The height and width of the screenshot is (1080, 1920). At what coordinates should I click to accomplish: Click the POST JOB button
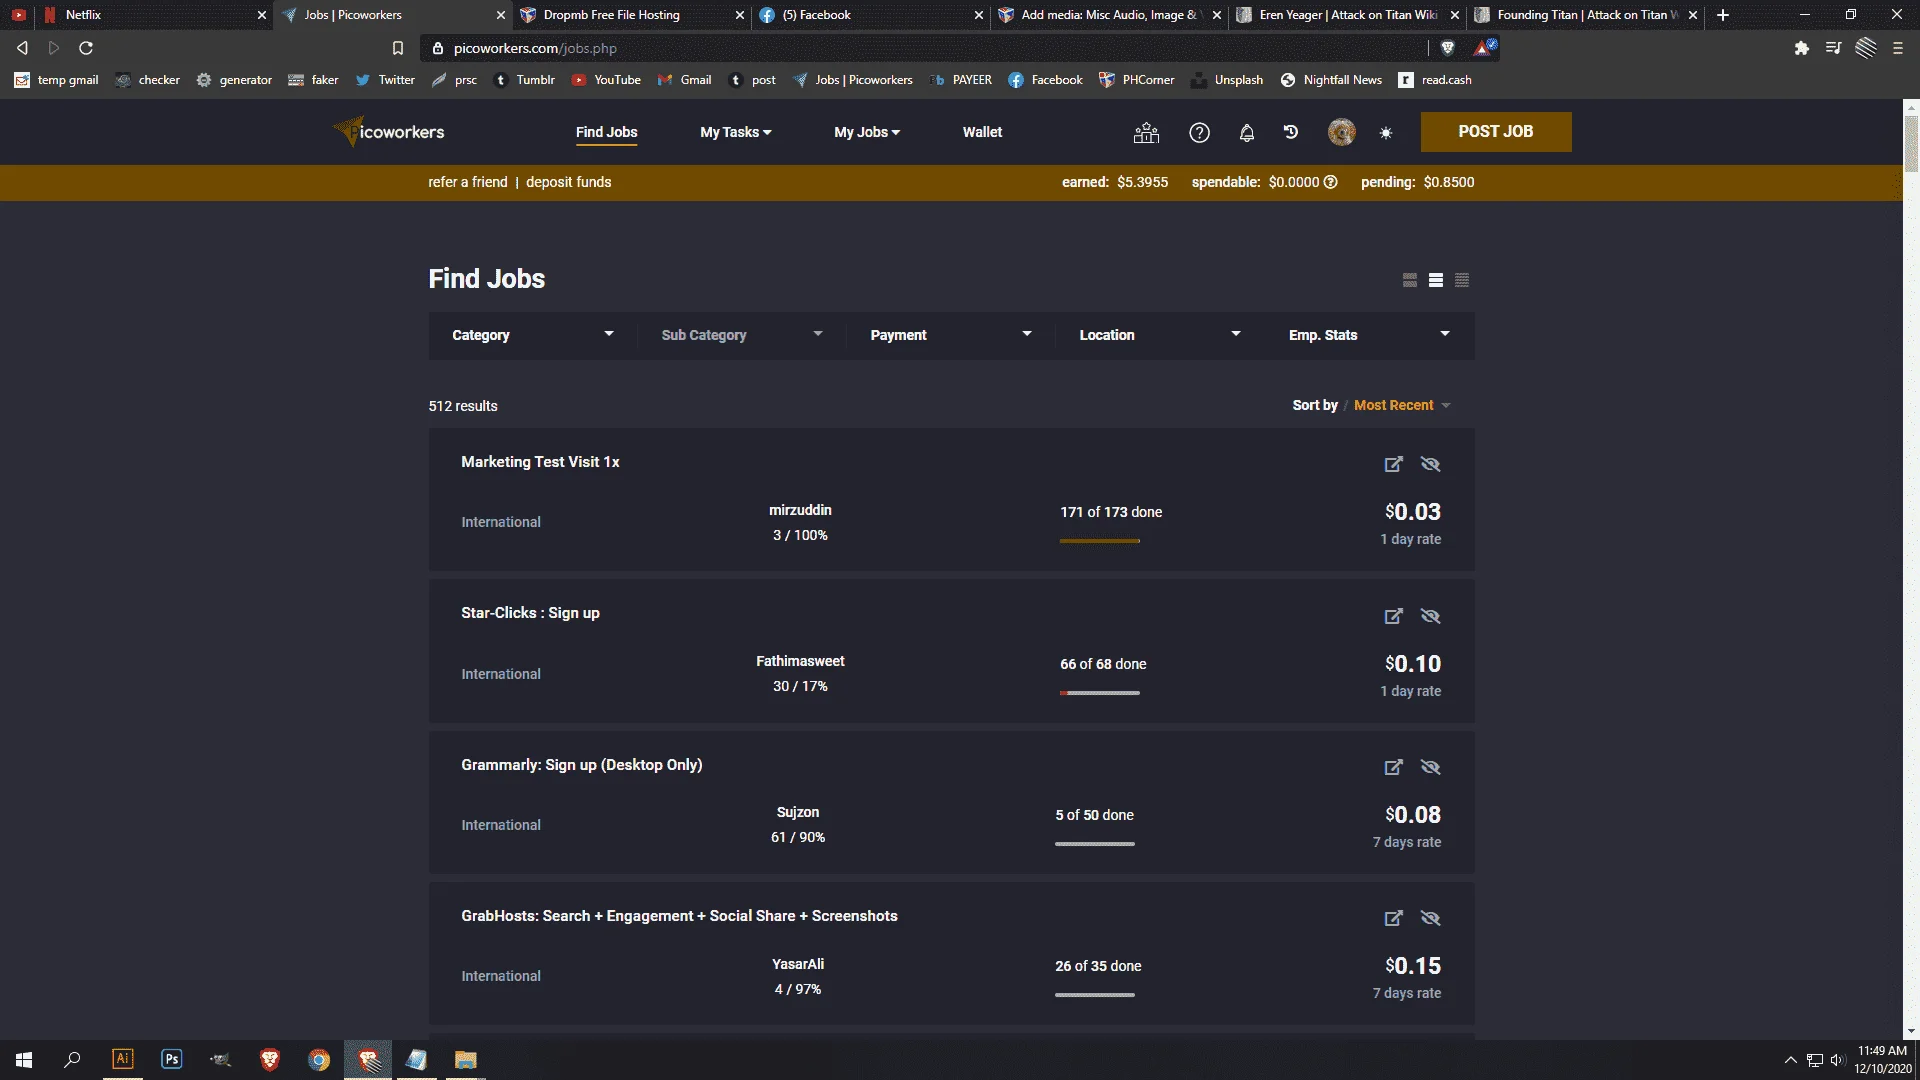point(1495,131)
